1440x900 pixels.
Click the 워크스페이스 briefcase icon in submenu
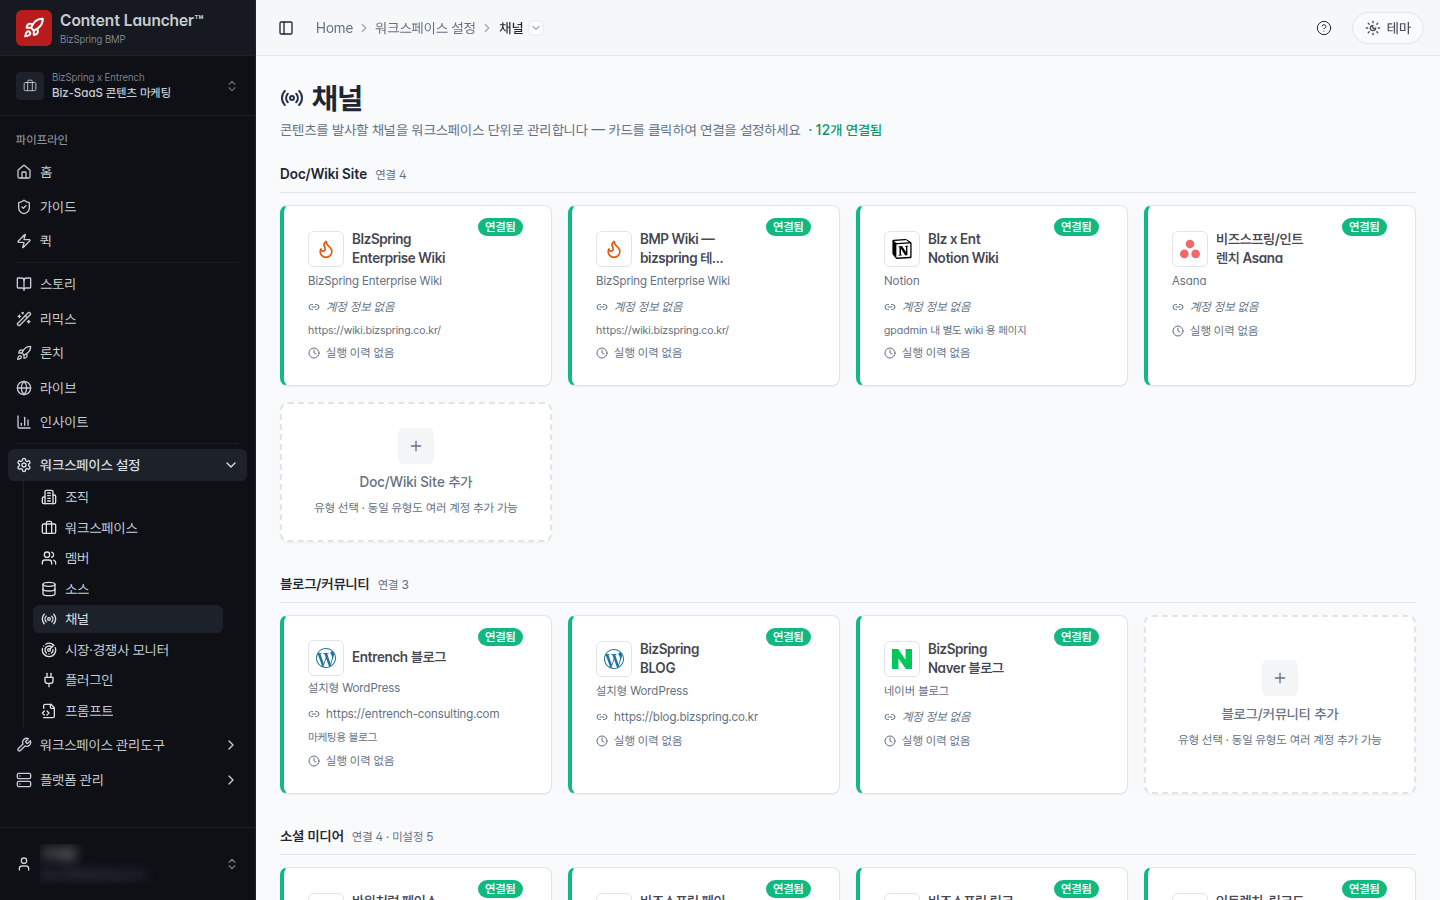49,528
